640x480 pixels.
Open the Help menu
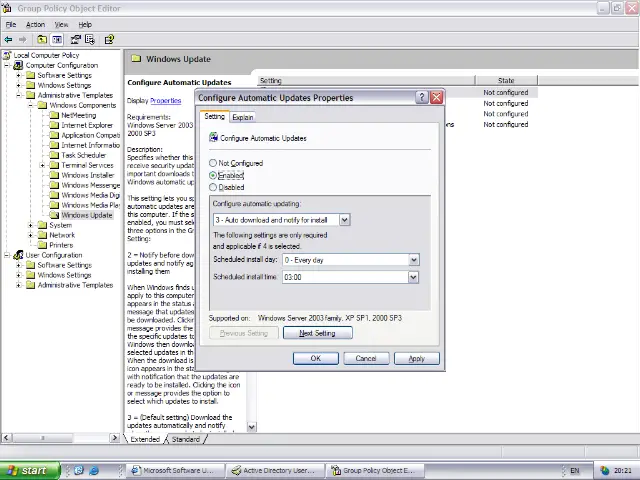[x=85, y=24]
